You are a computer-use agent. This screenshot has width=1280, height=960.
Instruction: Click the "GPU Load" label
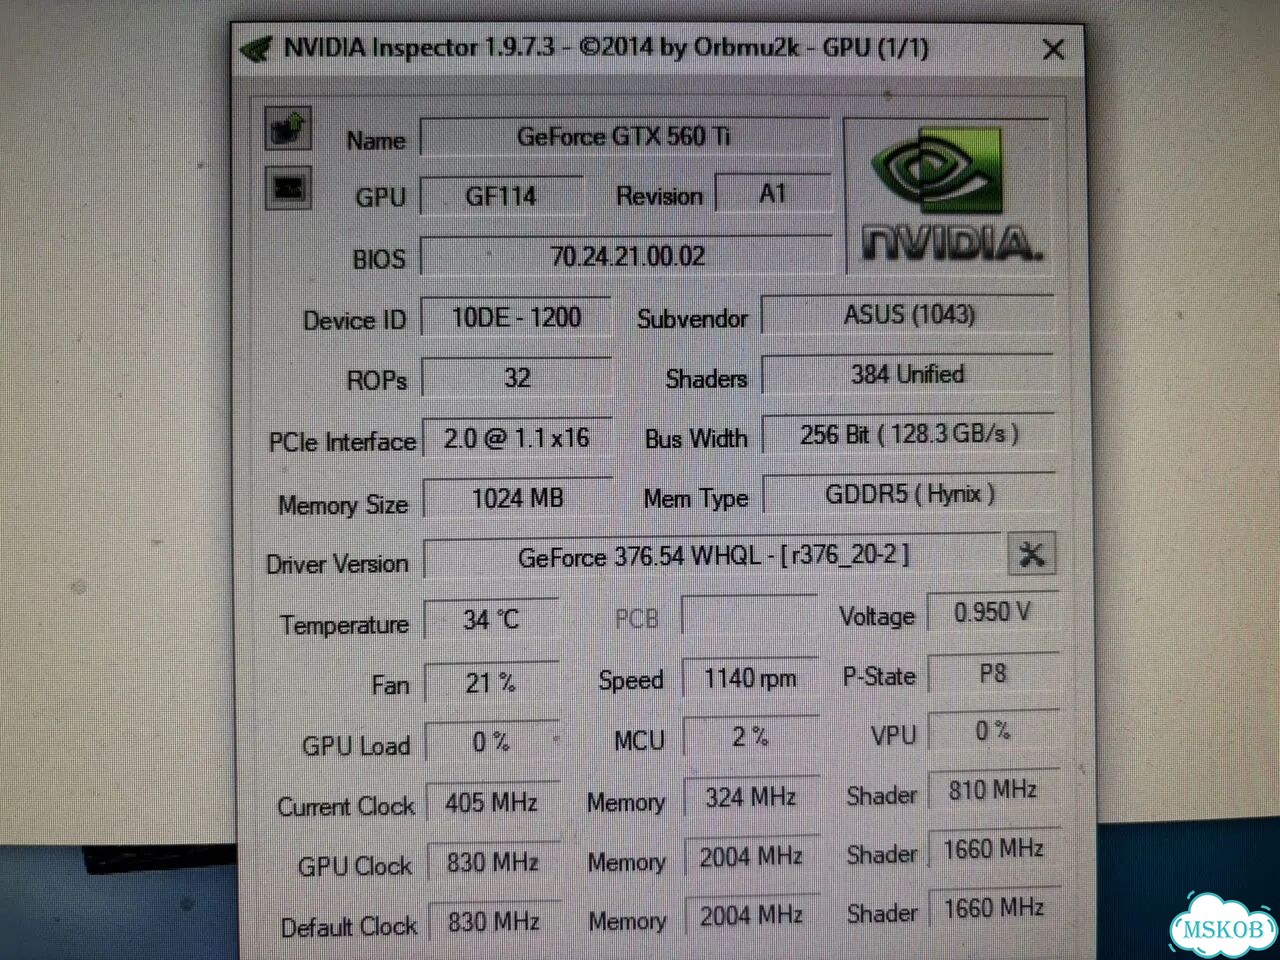[x=356, y=746]
